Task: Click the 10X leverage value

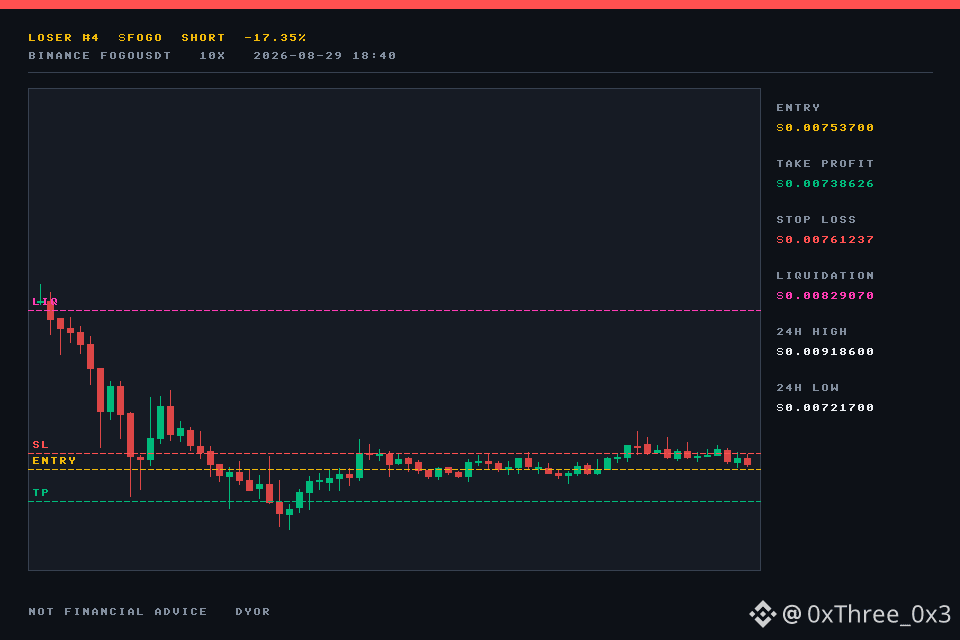Action: coord(212,56)
